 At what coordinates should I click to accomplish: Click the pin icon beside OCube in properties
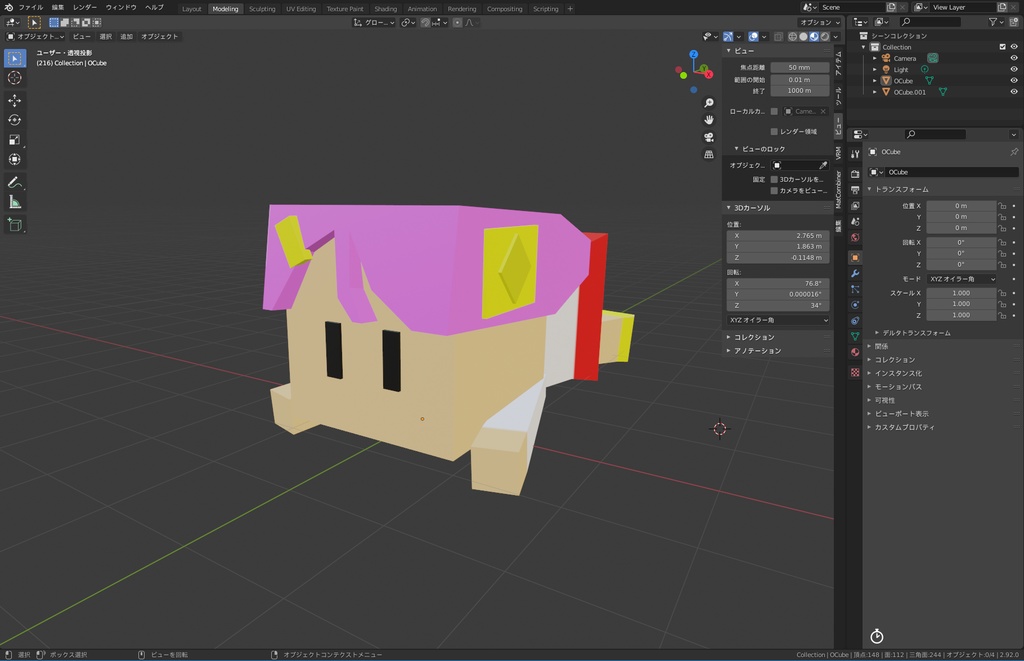[x=1014, y=152]
